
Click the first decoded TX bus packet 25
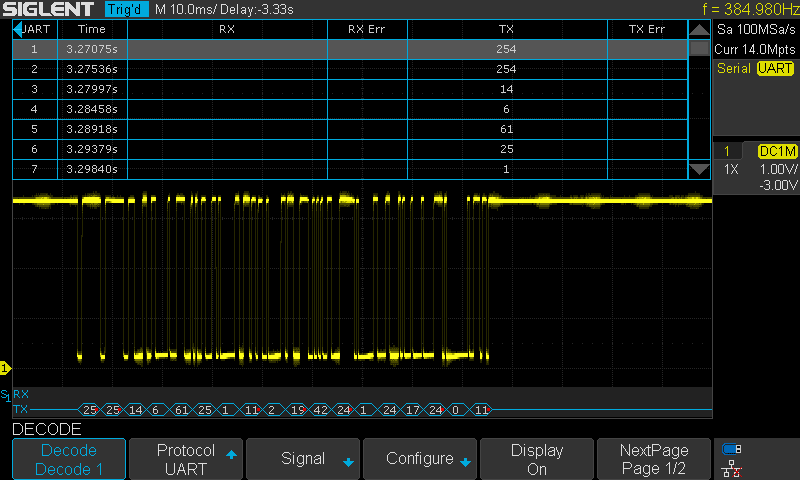click(x=90, y=410)
